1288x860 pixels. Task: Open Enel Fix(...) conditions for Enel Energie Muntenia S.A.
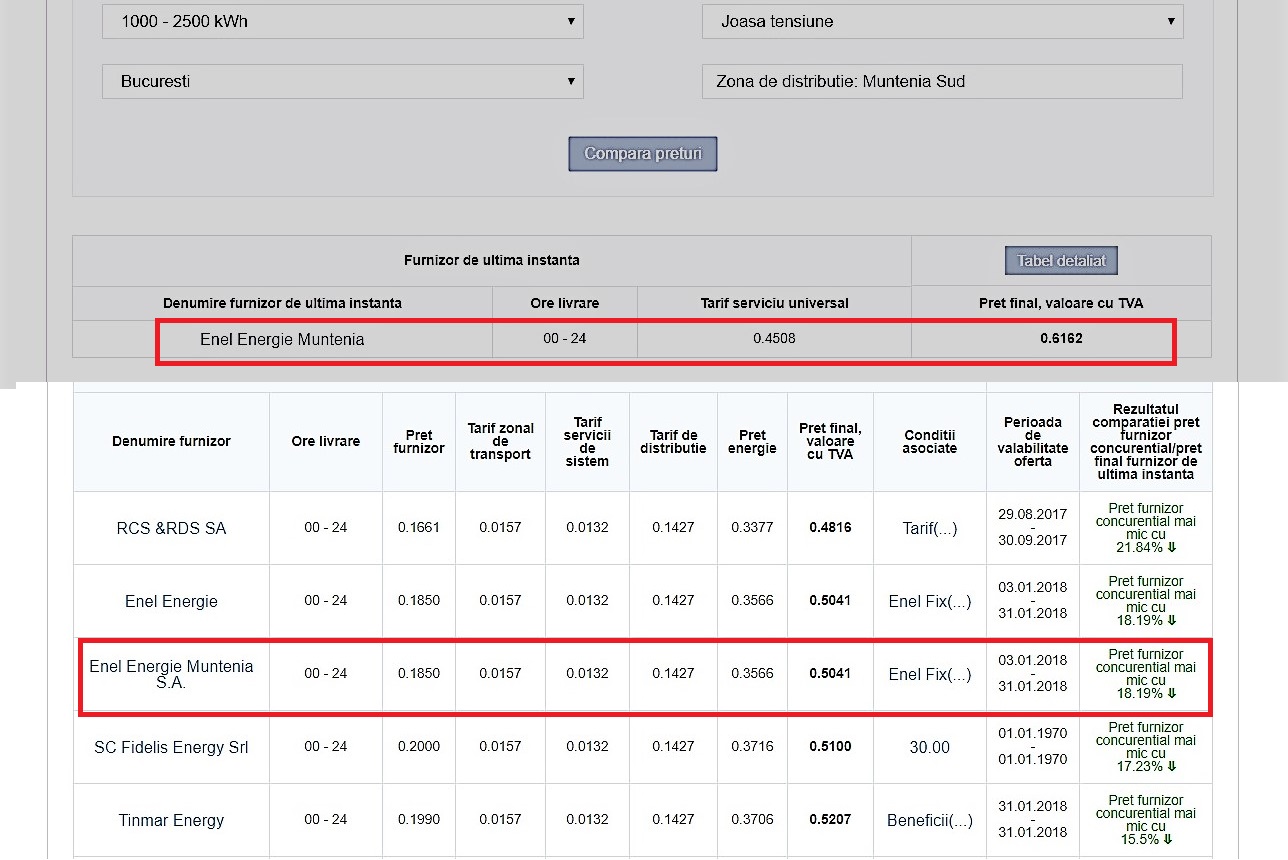930,674
